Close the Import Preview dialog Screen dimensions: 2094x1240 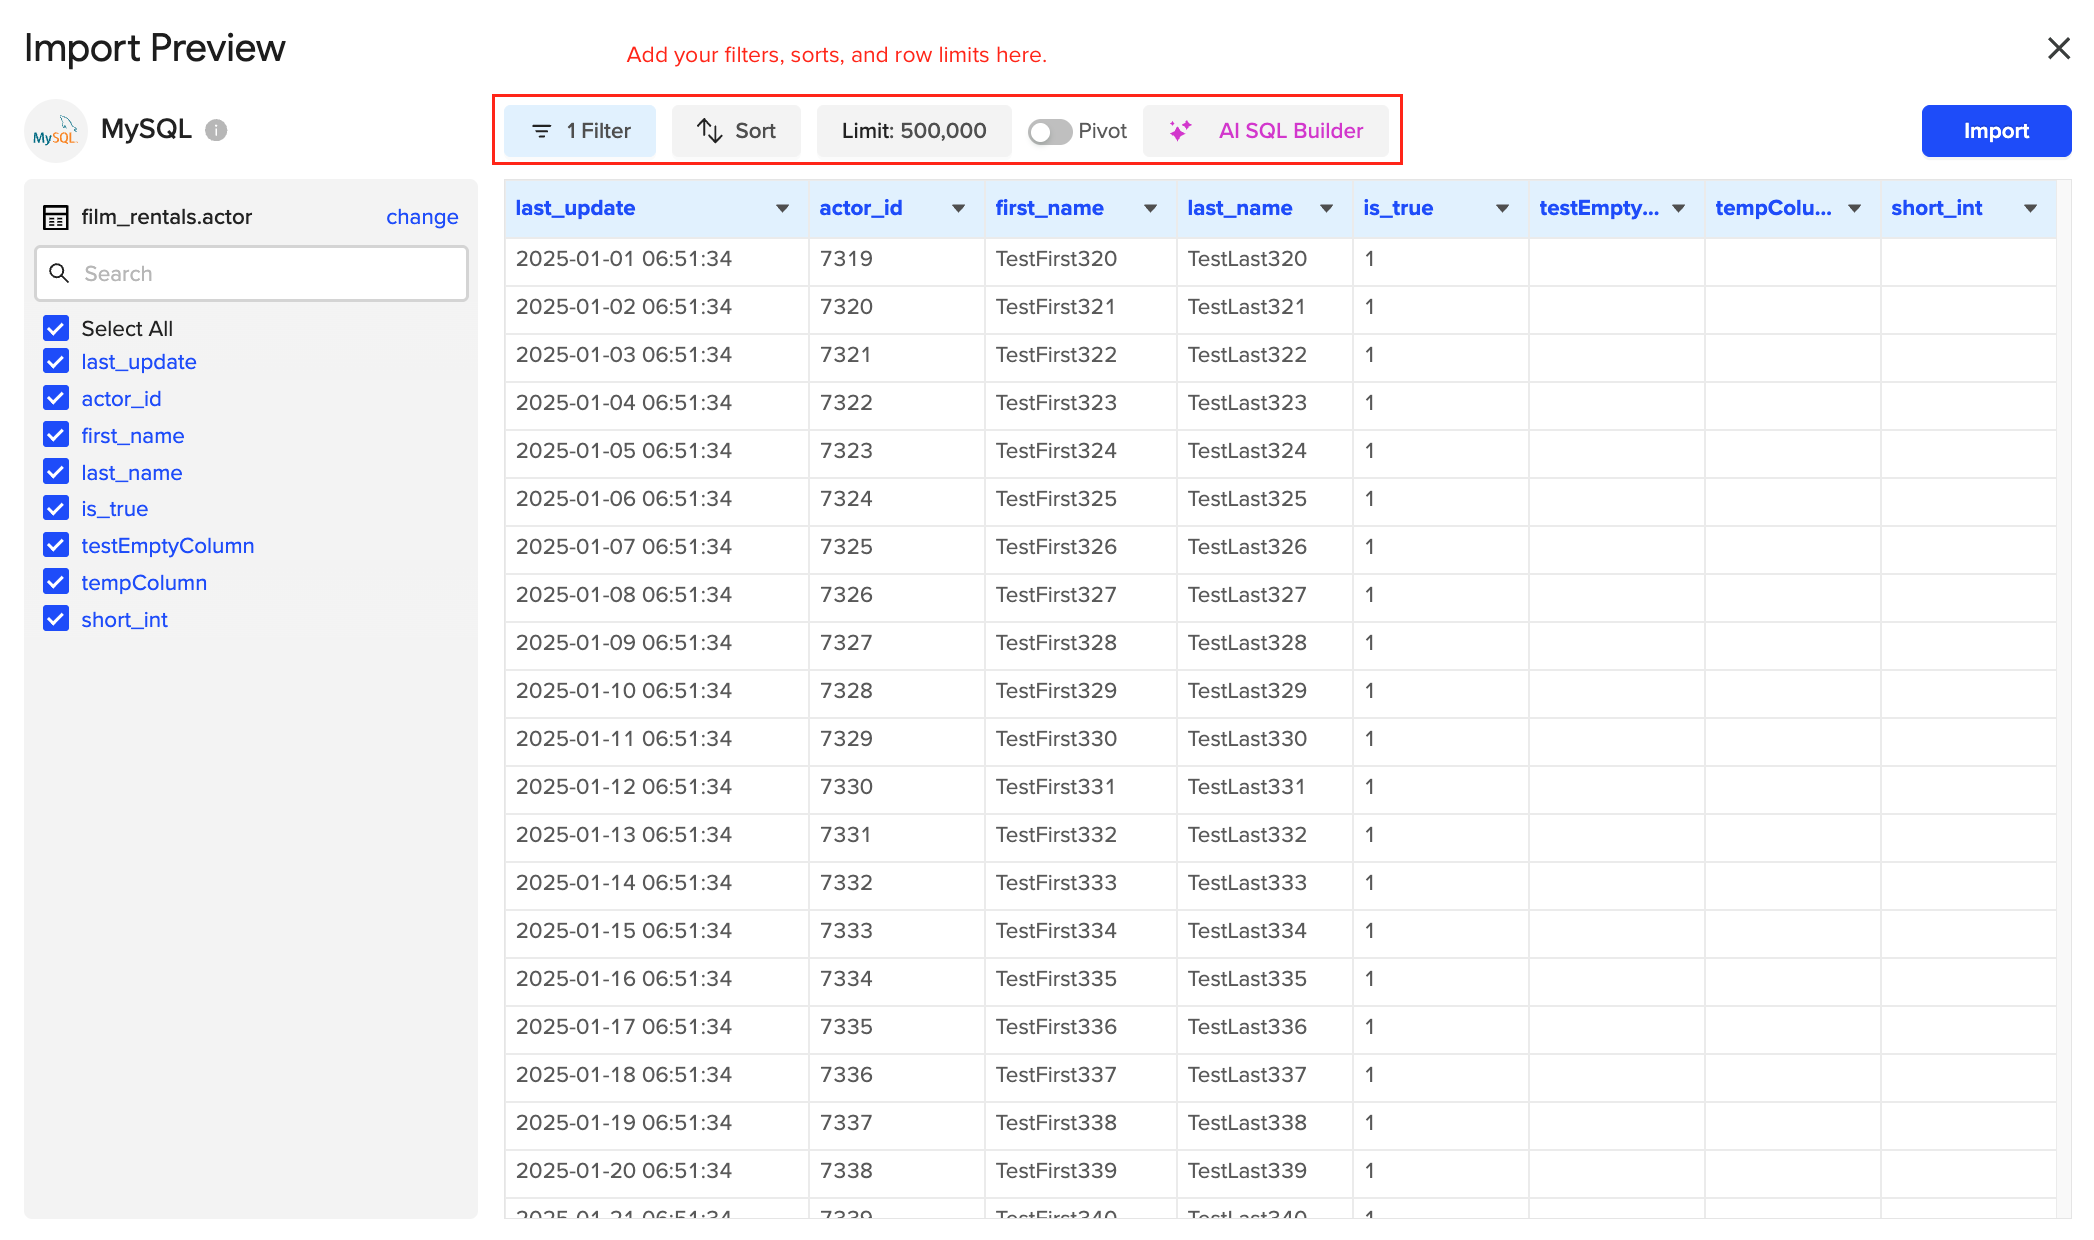(x=2058, y=48)
